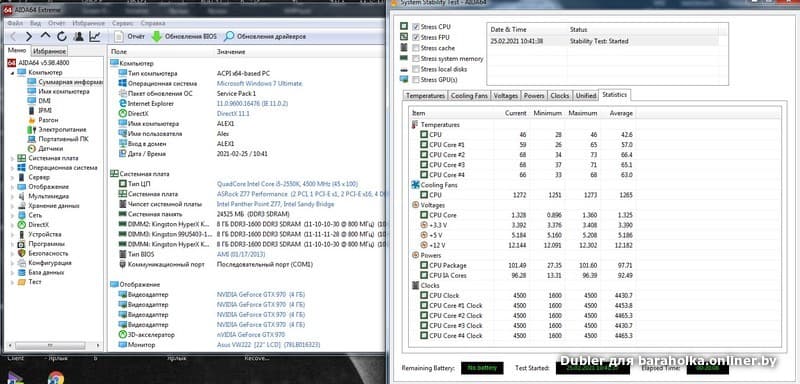Switch to the Меню sidebar tab
The height and width of the screenshot is (384, 800).
(17, 51)
